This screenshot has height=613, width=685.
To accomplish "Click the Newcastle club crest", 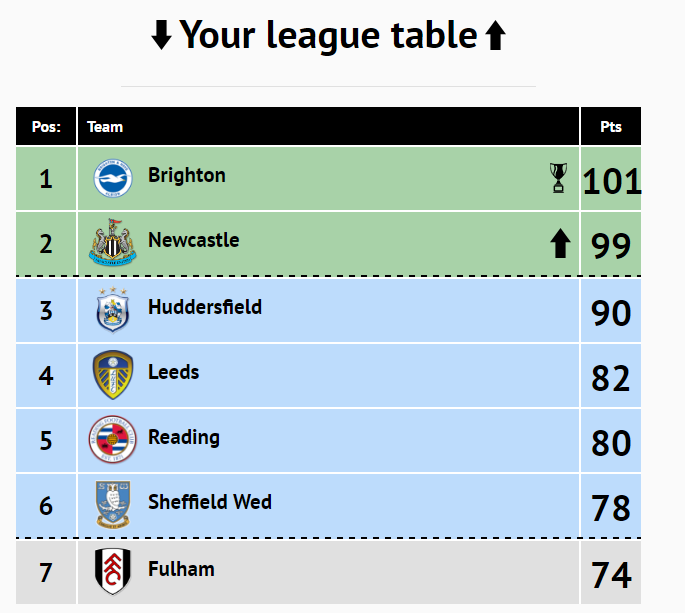I will tap(113, 243).
